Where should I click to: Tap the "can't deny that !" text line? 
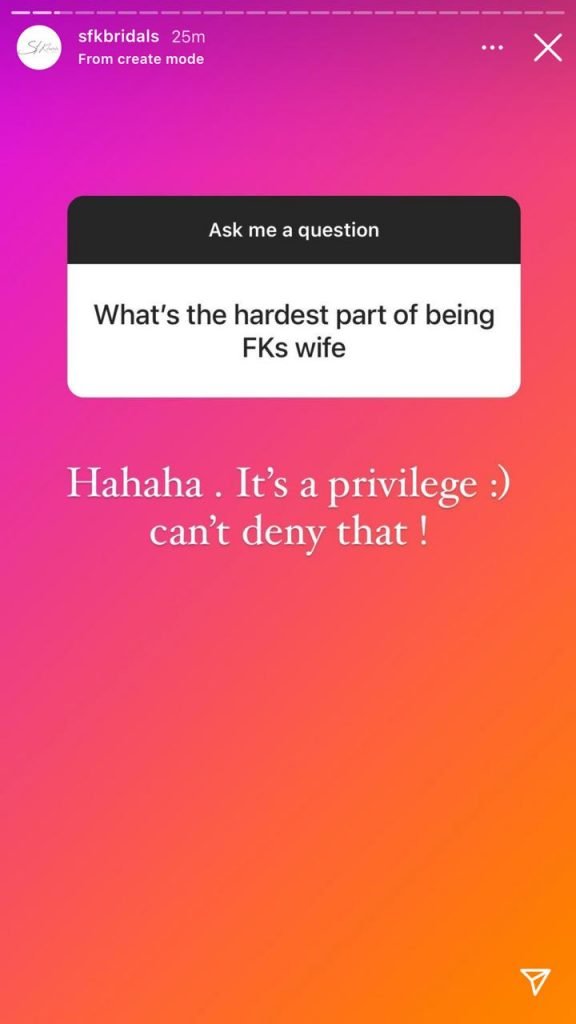click(289, 534)
